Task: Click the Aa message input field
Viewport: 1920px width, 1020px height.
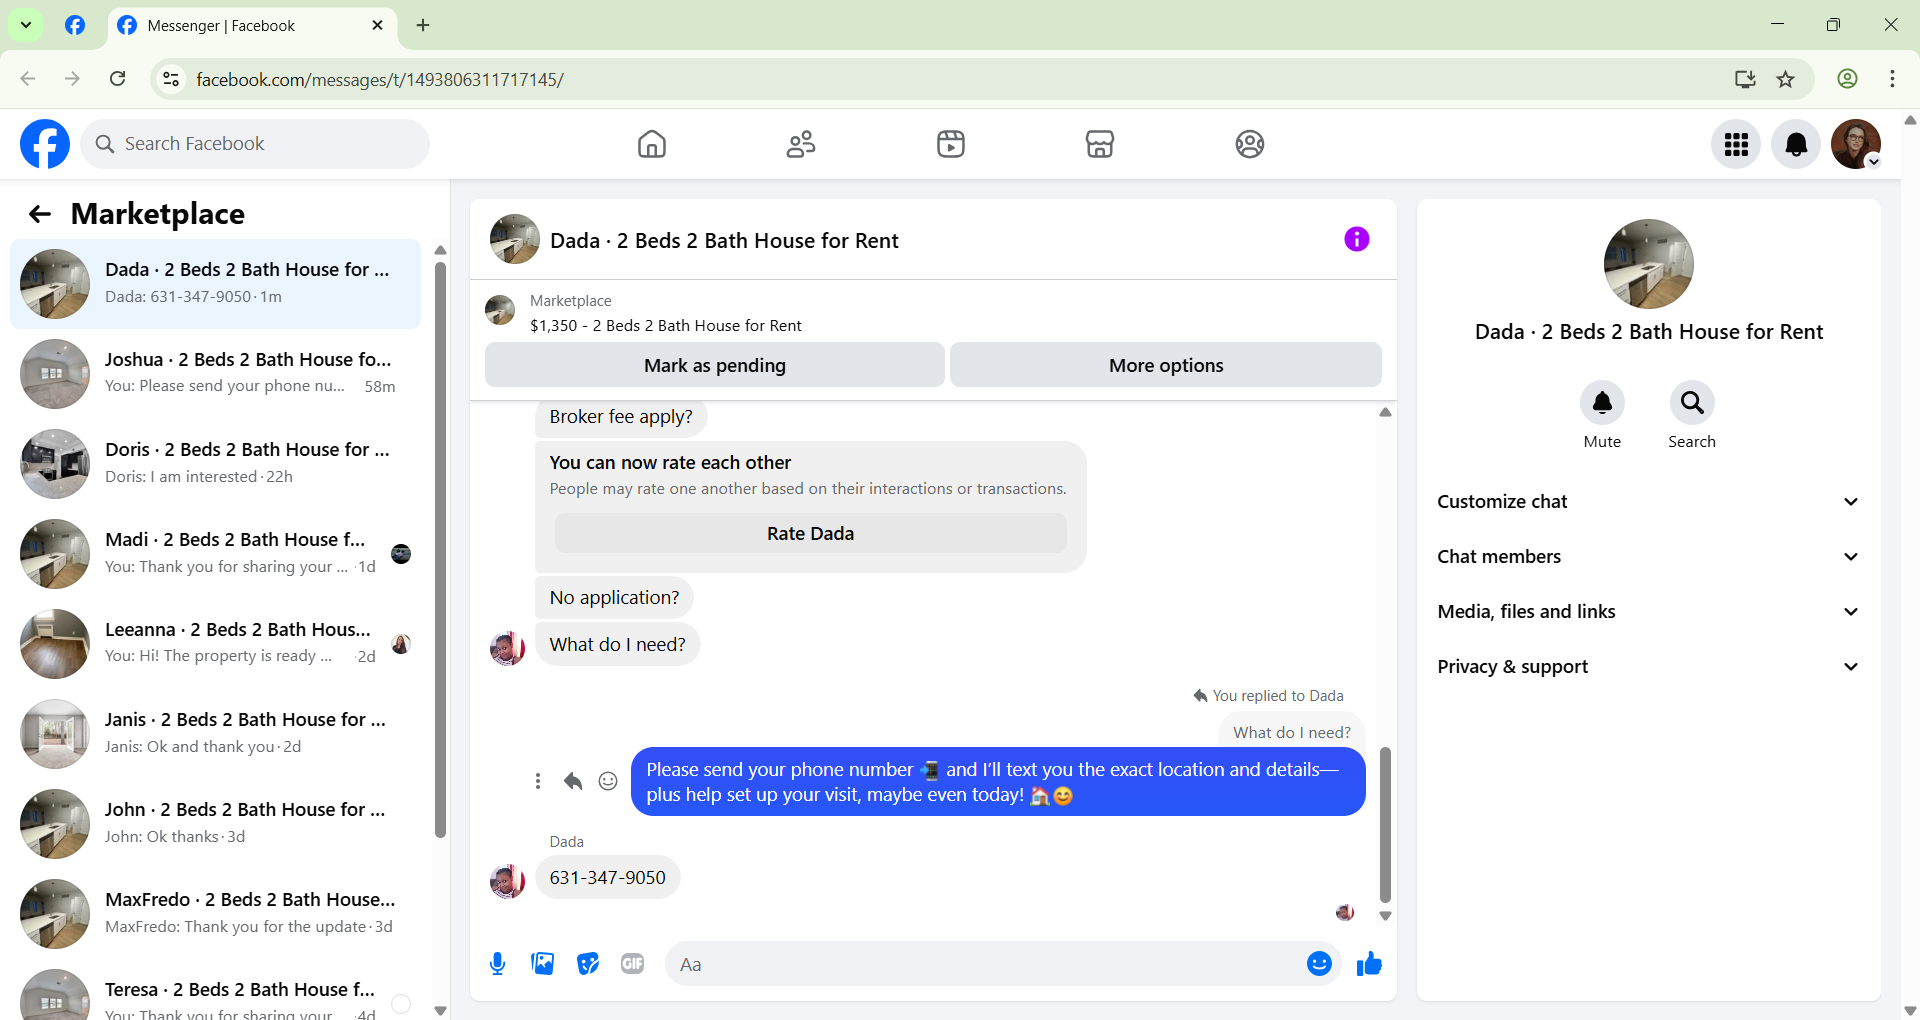Action: (x=985, y=964)
